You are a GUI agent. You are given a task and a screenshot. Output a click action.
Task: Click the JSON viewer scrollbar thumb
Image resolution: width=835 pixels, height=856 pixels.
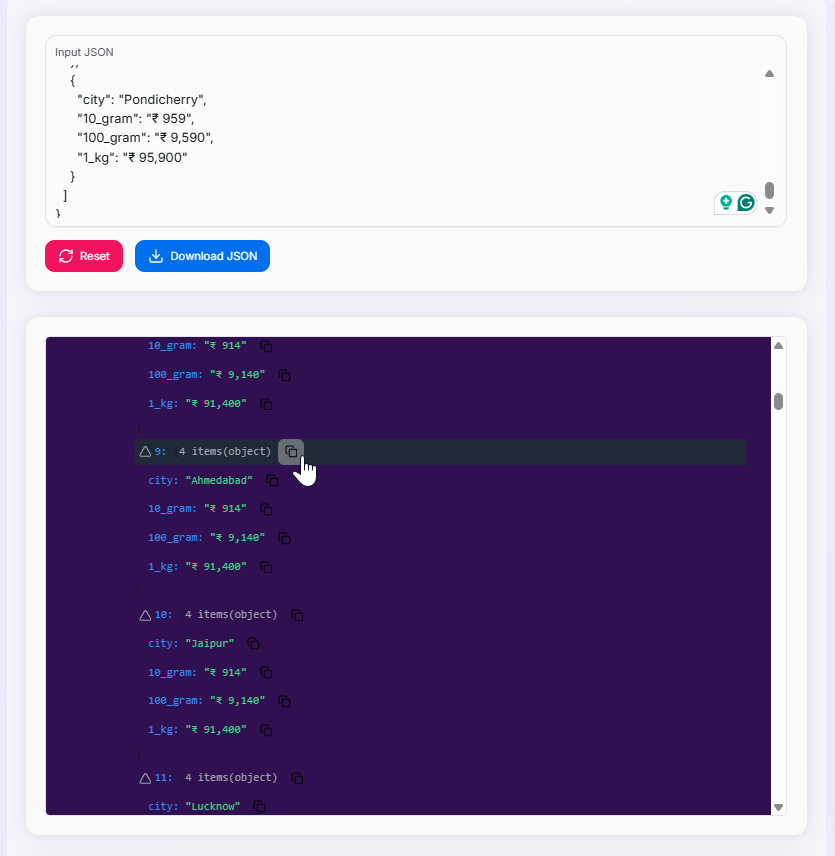pos(778,401)
